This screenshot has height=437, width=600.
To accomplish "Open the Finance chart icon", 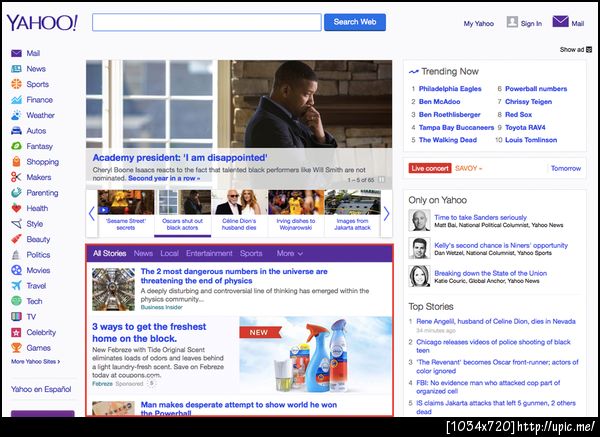I will (x=16, y=100).
